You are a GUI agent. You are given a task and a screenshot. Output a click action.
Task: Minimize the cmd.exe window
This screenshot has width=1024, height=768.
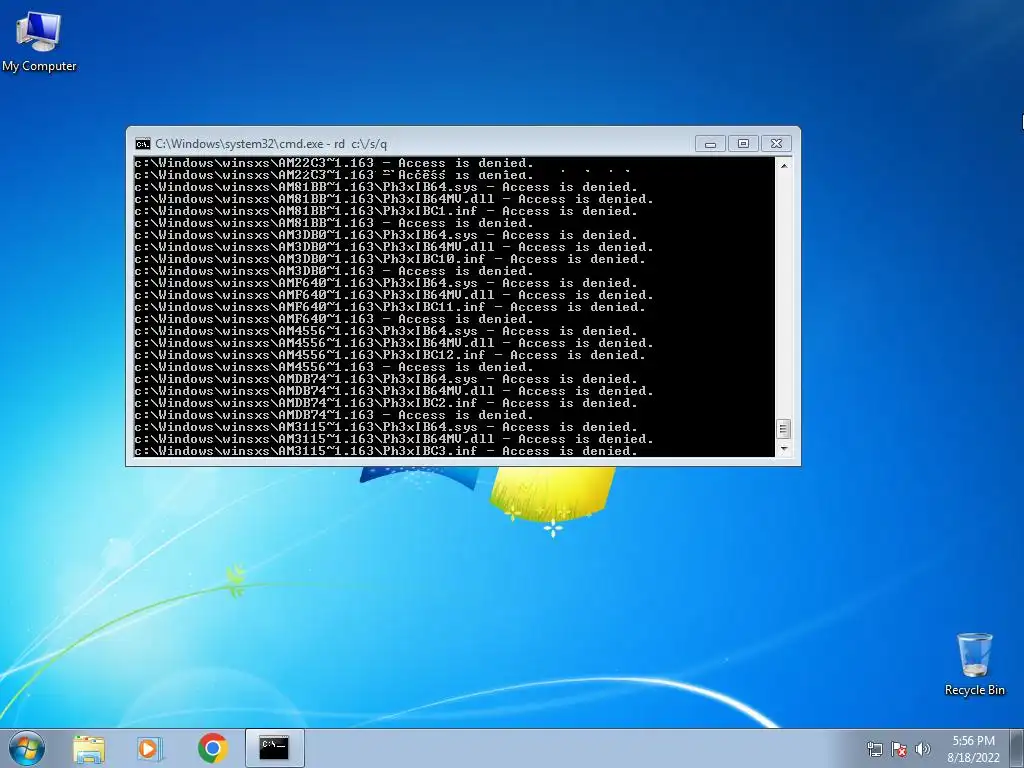coord(710,144)
